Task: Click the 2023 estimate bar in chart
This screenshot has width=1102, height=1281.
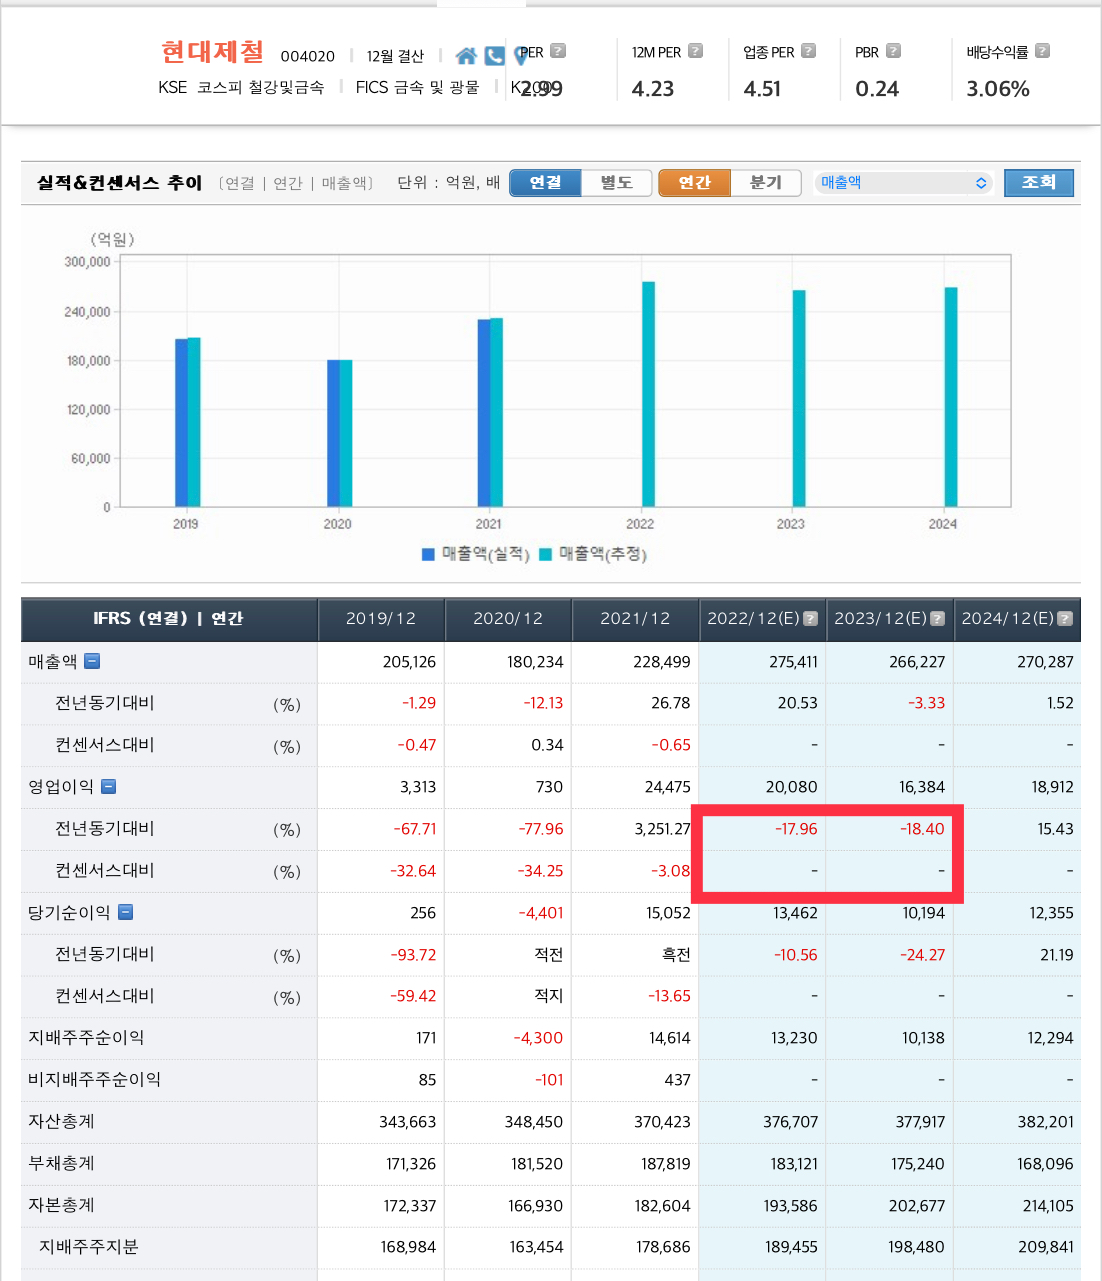Action: click(x=799, y=398)
